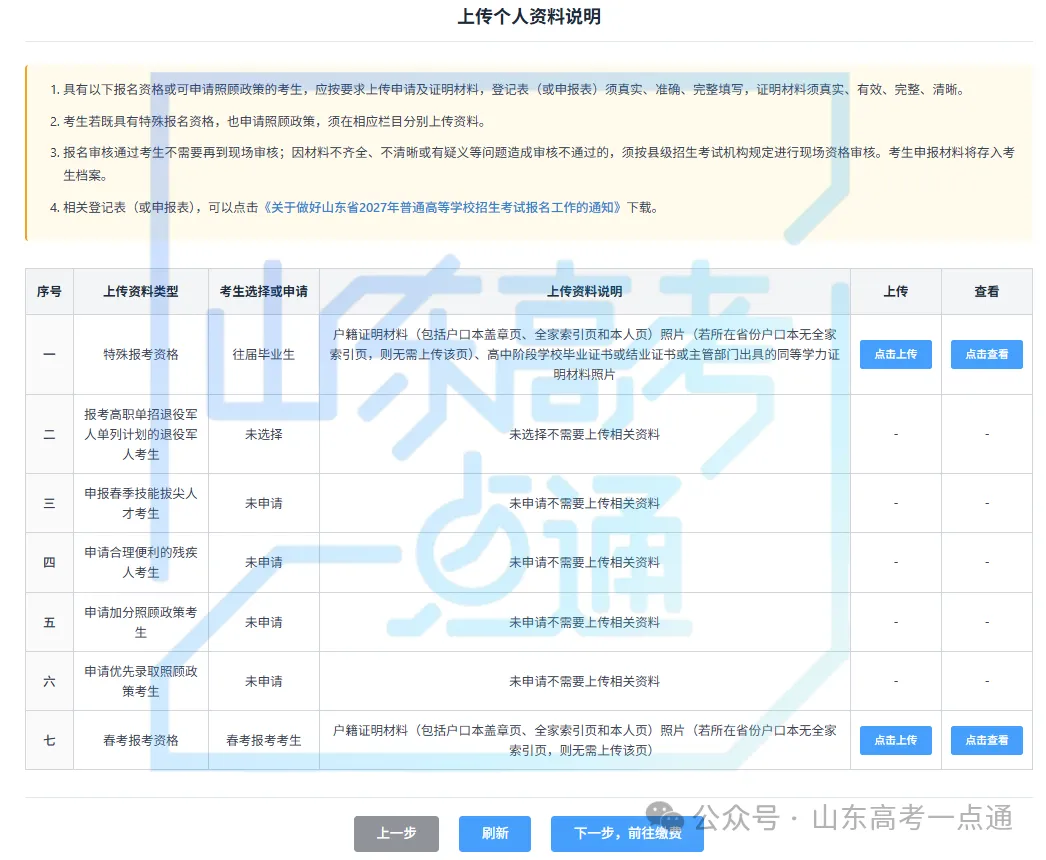Click the sequence number 七 cell
Image resolution: width=1046 pixels, height=860 pixels.
coord(49,740)
